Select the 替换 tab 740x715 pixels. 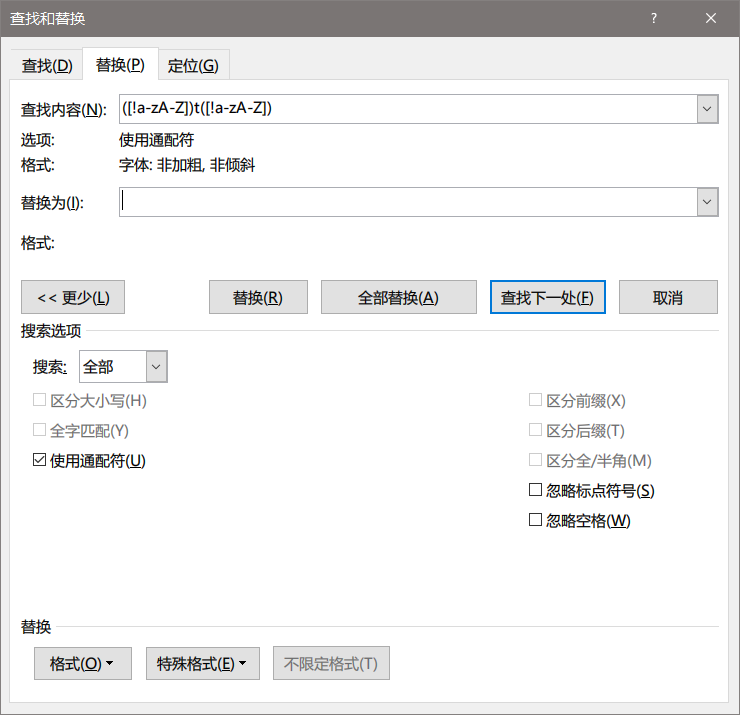[x=120, y=65]
